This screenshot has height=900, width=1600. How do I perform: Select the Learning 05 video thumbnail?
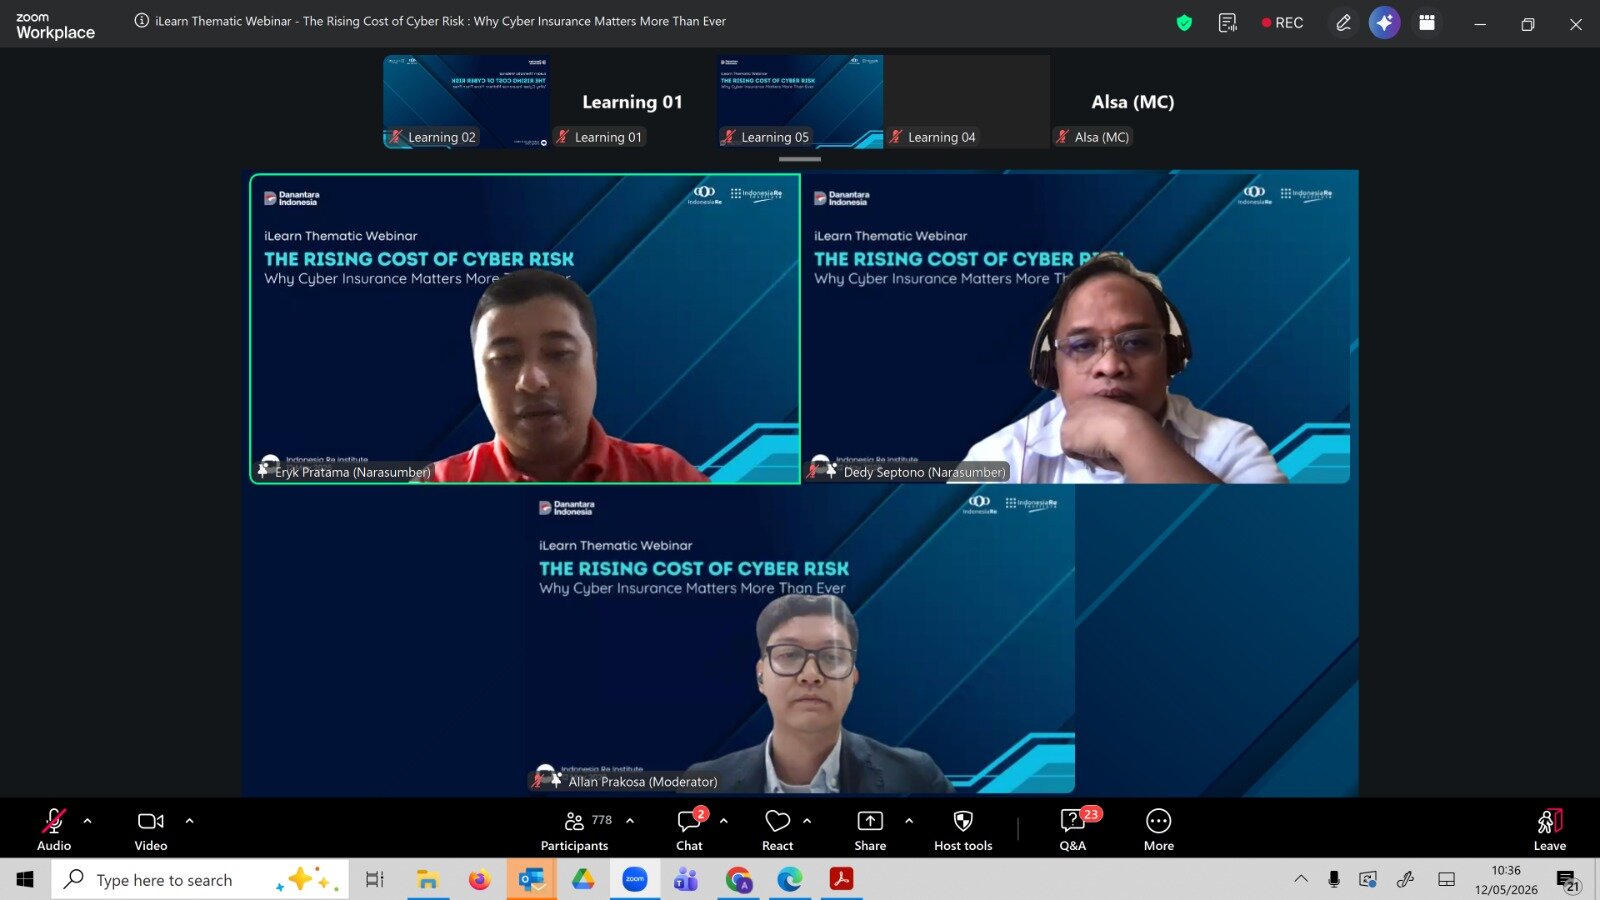[x=800, y=102]
